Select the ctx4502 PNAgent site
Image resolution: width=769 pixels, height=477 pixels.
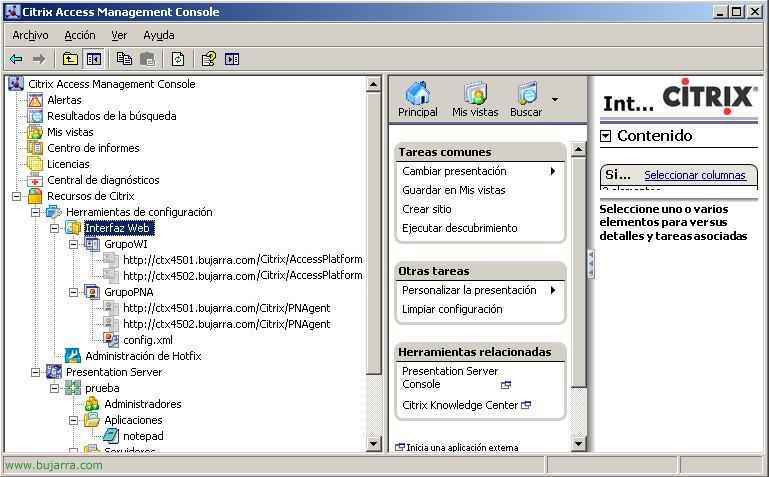click(x=227, y=324)
